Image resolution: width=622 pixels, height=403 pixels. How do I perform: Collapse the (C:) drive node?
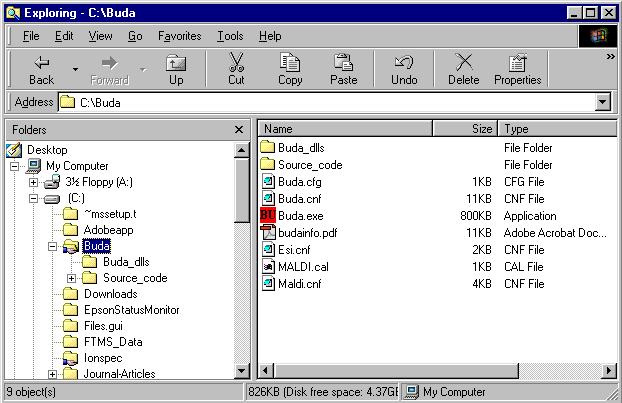(x=33, y=198)
